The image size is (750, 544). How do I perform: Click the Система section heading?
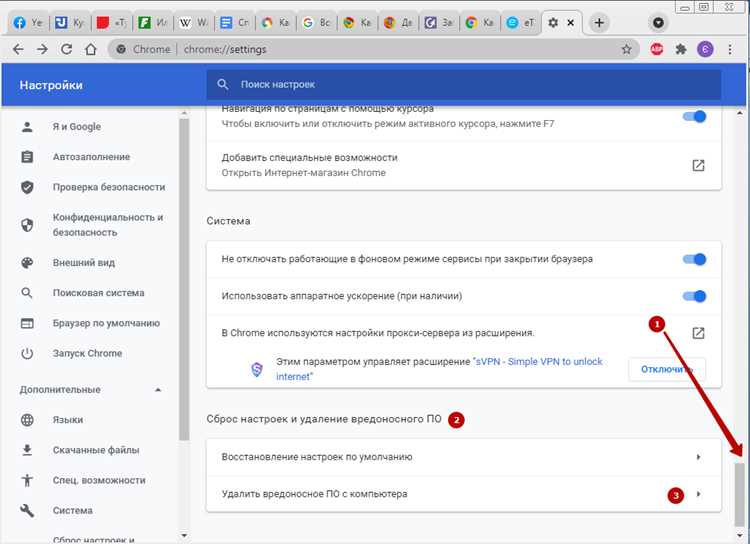tap(228, 221)
